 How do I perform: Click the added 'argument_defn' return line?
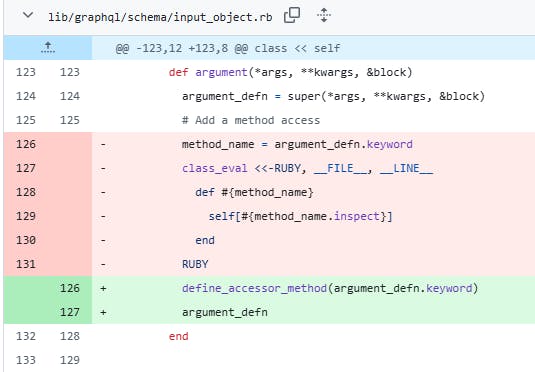(225, 312)
